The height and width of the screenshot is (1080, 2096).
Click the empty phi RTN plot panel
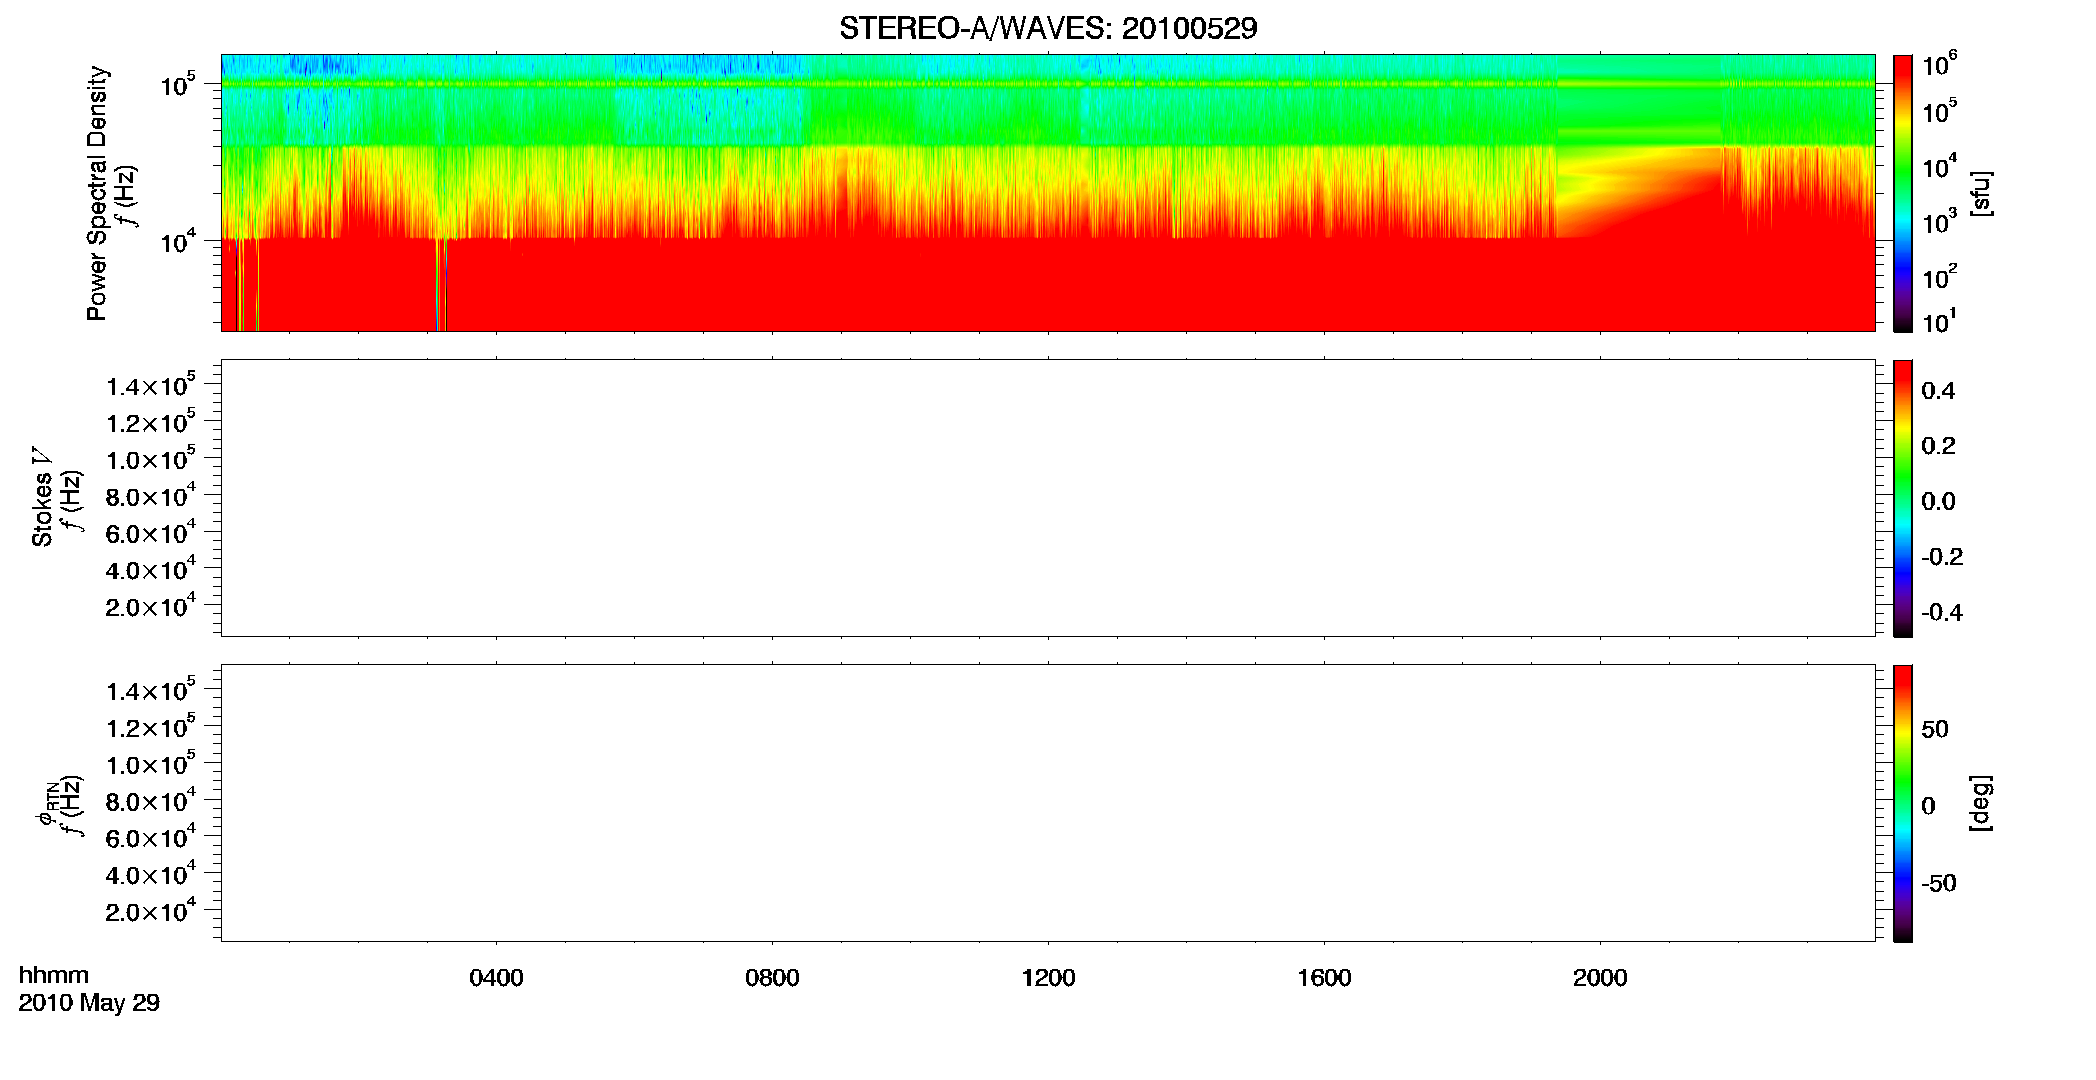click(1048, 803)
